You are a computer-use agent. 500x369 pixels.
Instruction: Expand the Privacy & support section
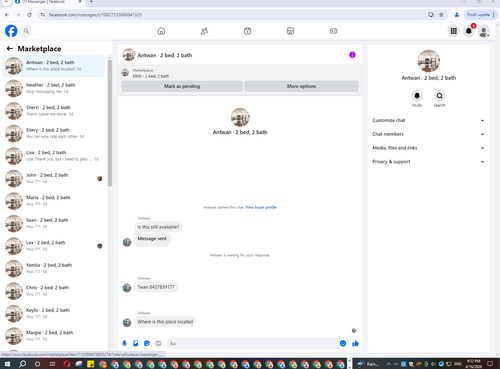428,162
